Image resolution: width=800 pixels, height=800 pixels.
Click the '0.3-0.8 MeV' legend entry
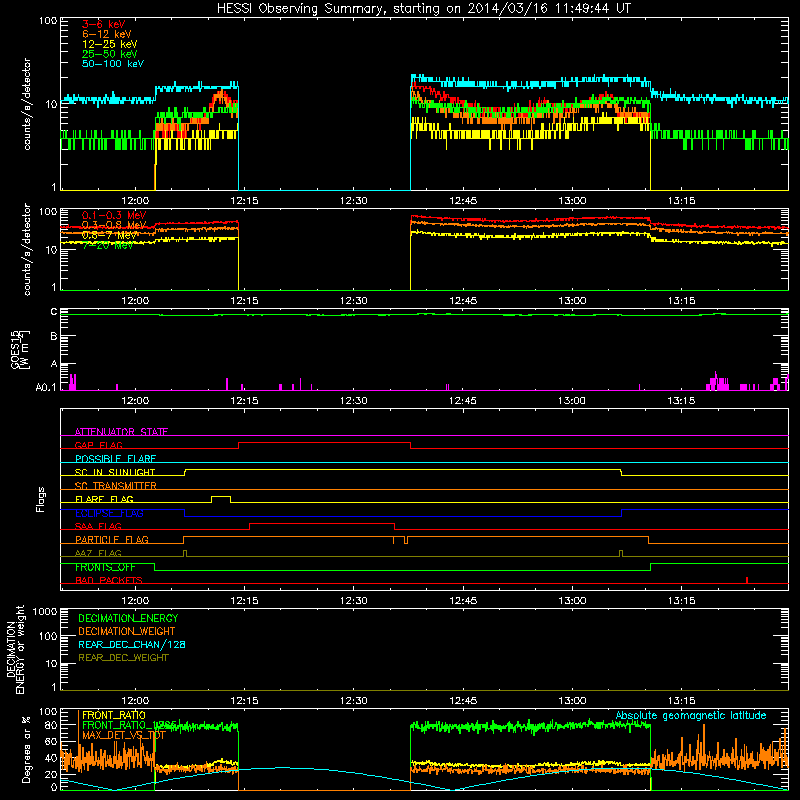114,225
